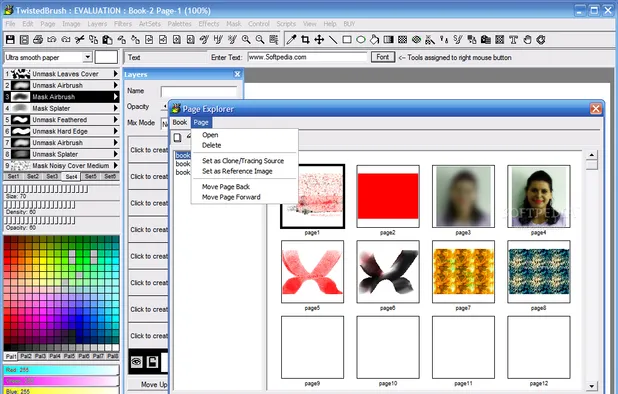Select the Crop tool

305,39
